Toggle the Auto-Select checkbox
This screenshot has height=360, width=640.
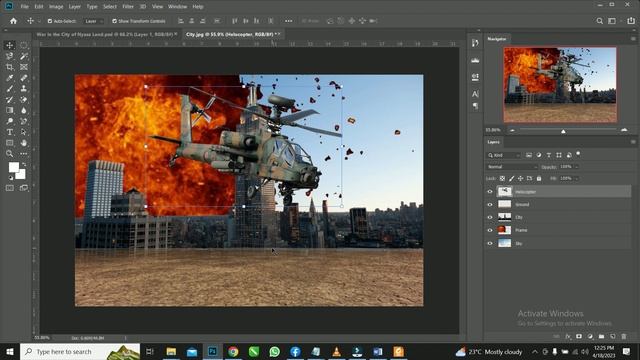pyautogui.click(x=50, y=21)
